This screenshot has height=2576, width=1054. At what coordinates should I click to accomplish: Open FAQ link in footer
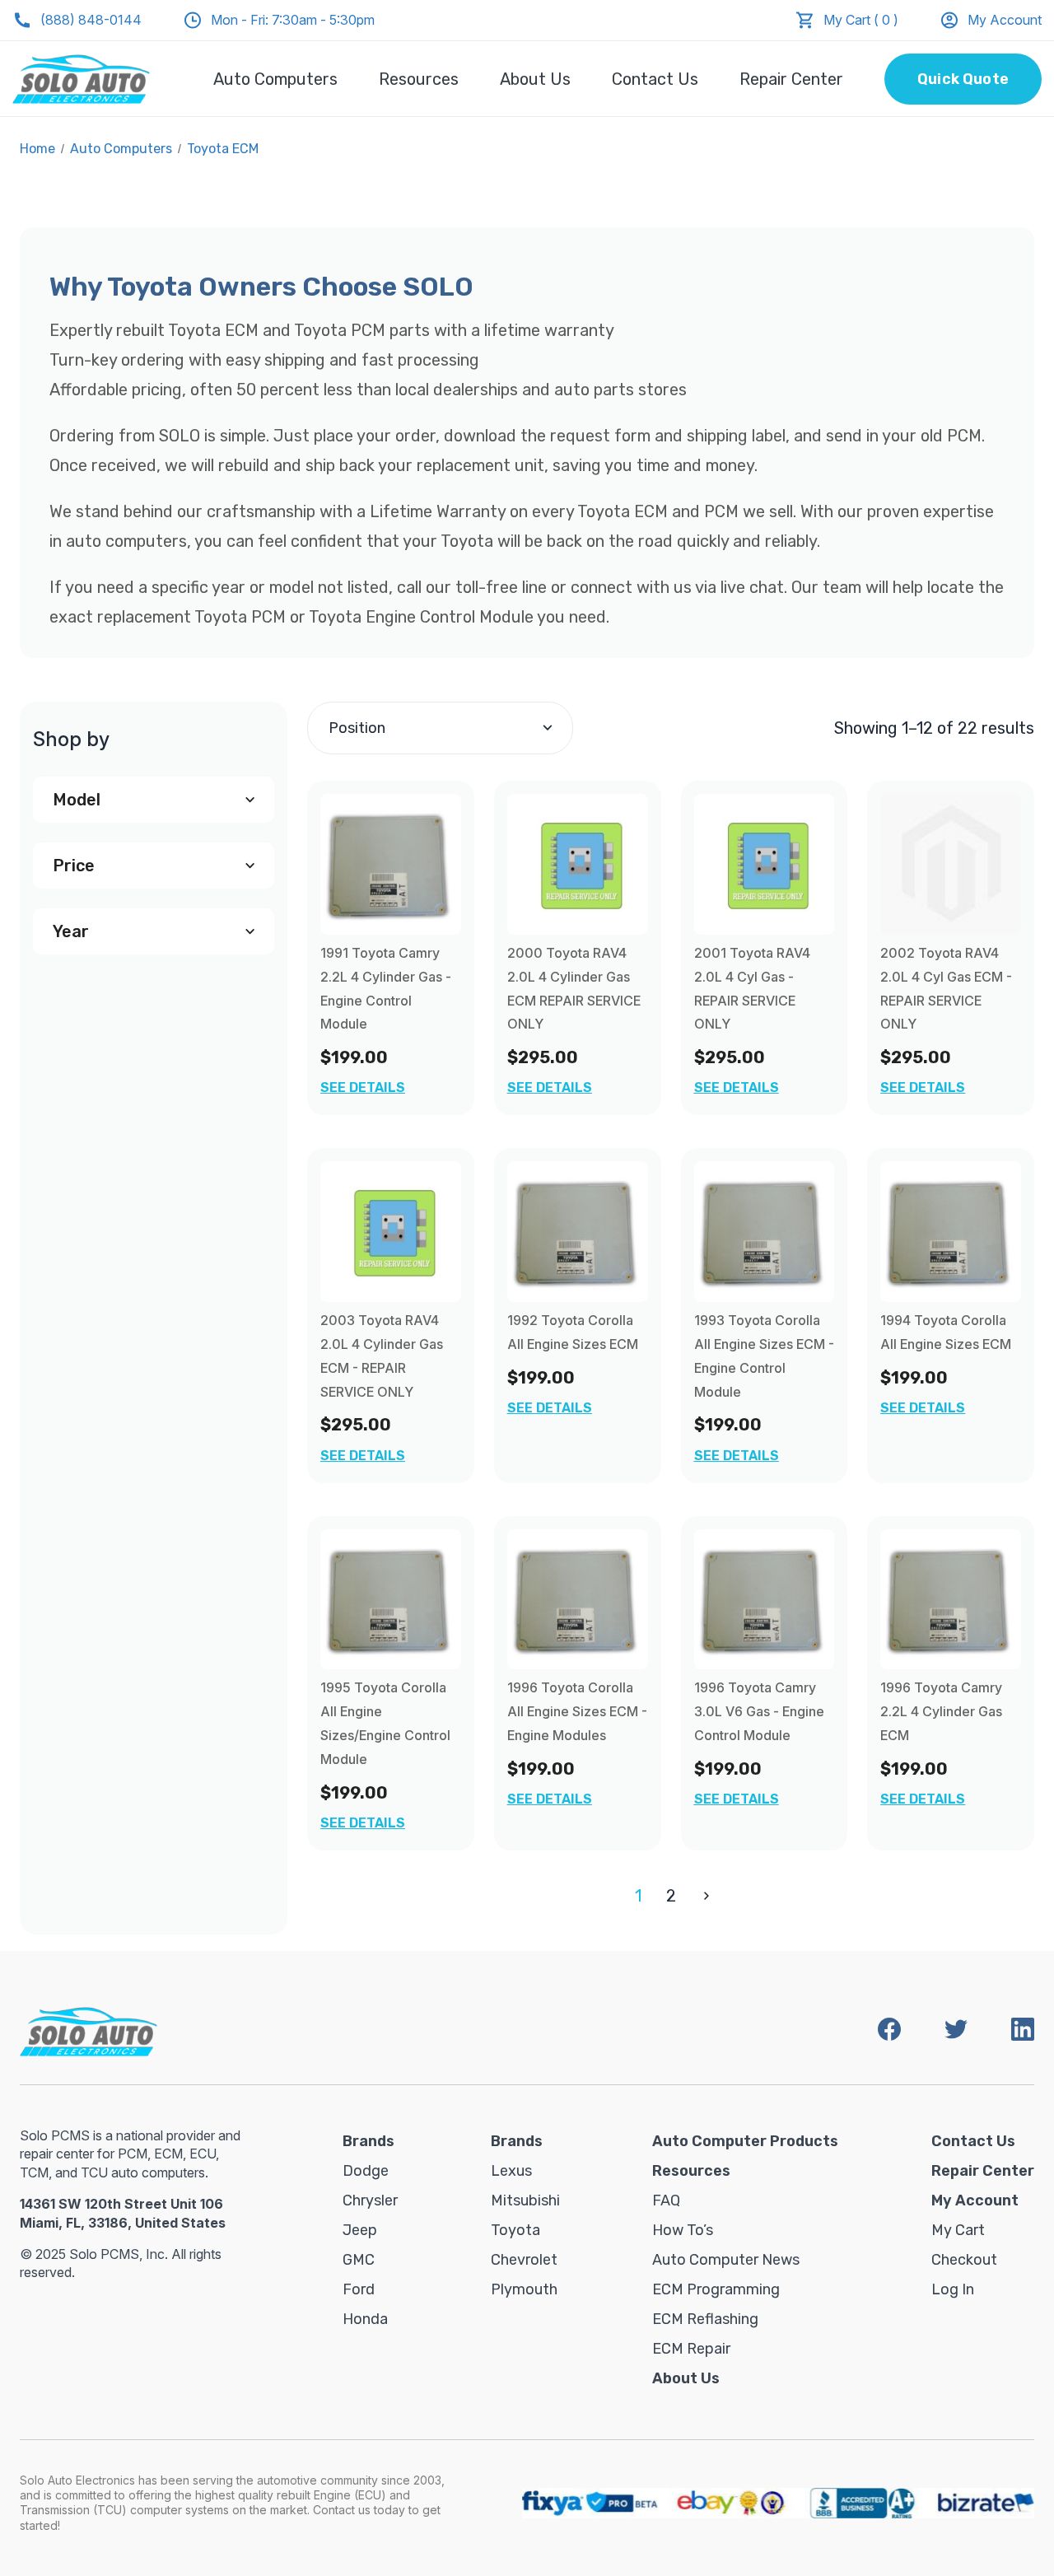(x=666, y=2200)
